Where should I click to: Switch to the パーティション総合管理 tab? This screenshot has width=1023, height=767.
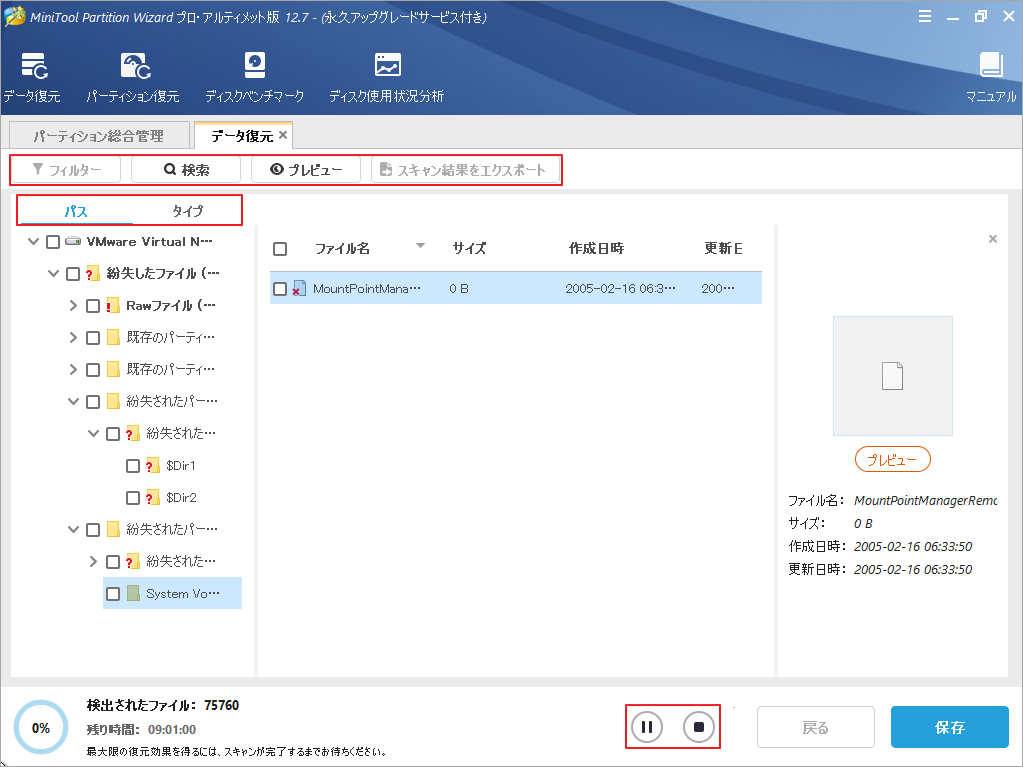coord(98,134)
